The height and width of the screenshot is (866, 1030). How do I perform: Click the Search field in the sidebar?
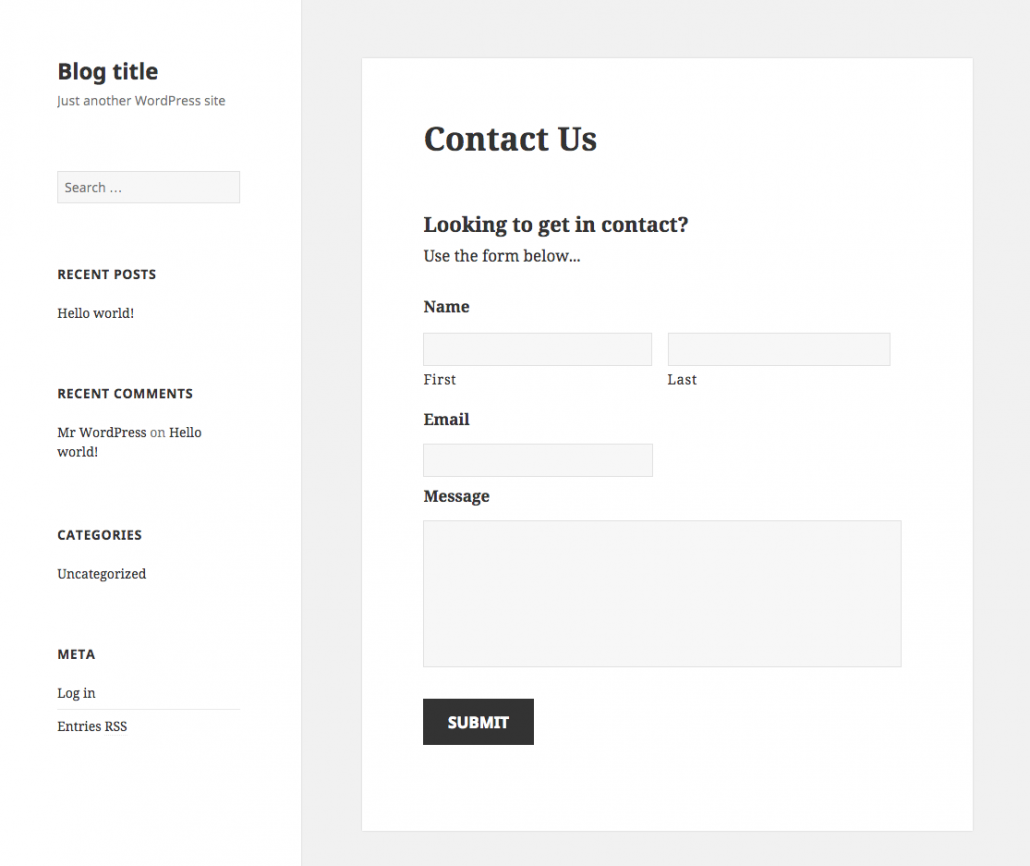(x=148, y=187)
